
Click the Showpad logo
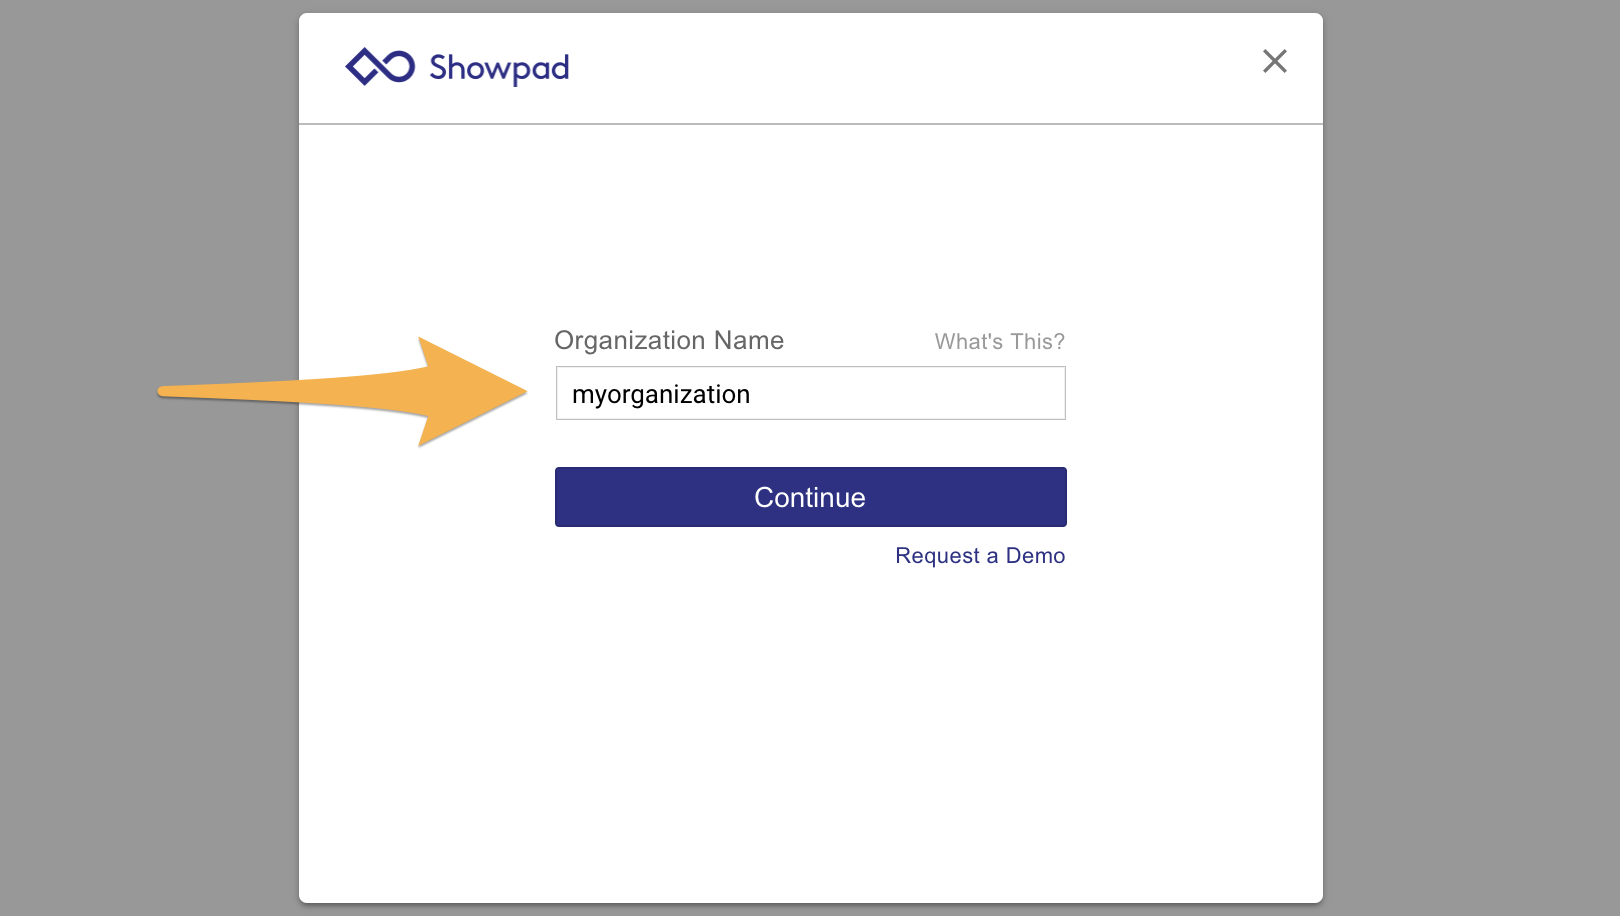[457, 67]
